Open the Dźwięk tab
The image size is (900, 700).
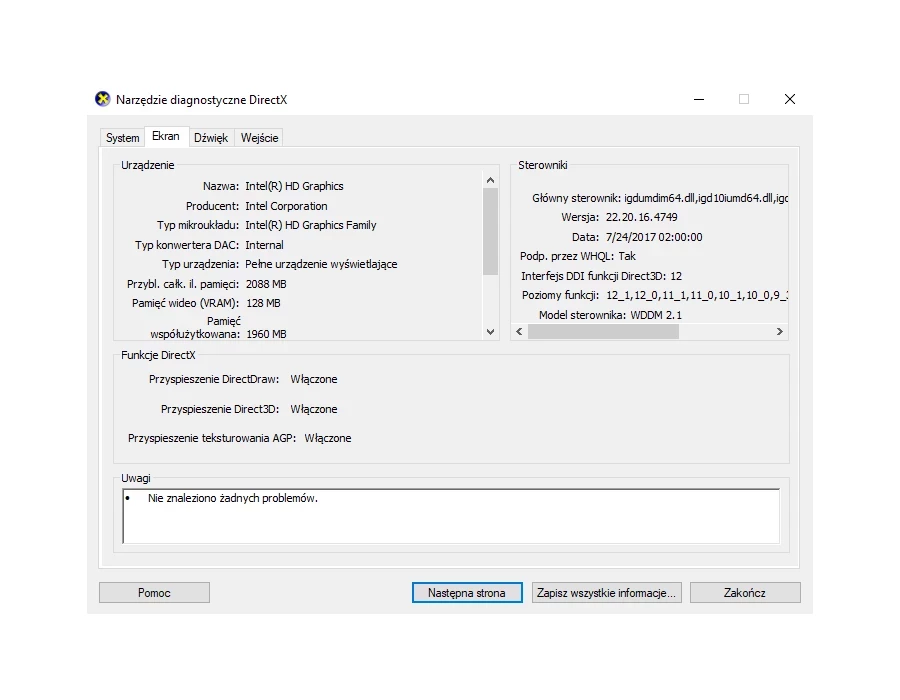pyautogui.click(x=211, y=138)
